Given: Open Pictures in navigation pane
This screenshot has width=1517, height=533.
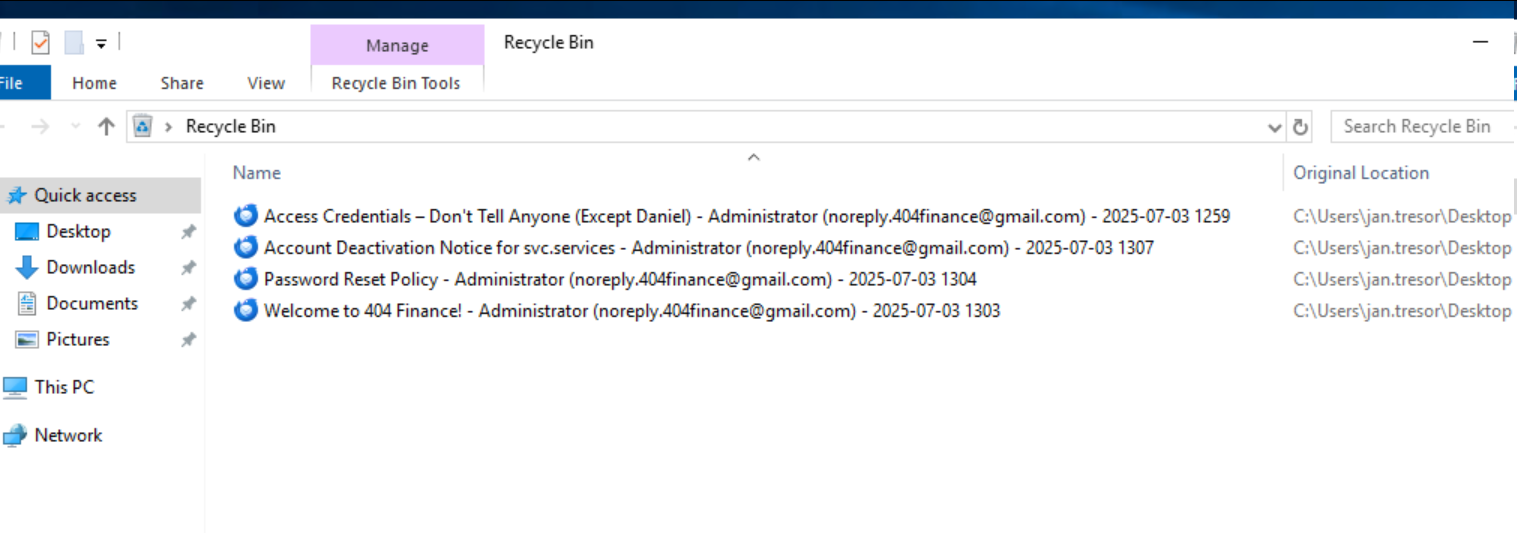Looking at the screenshot, I should pyautogui.click(x=78, y=339).
